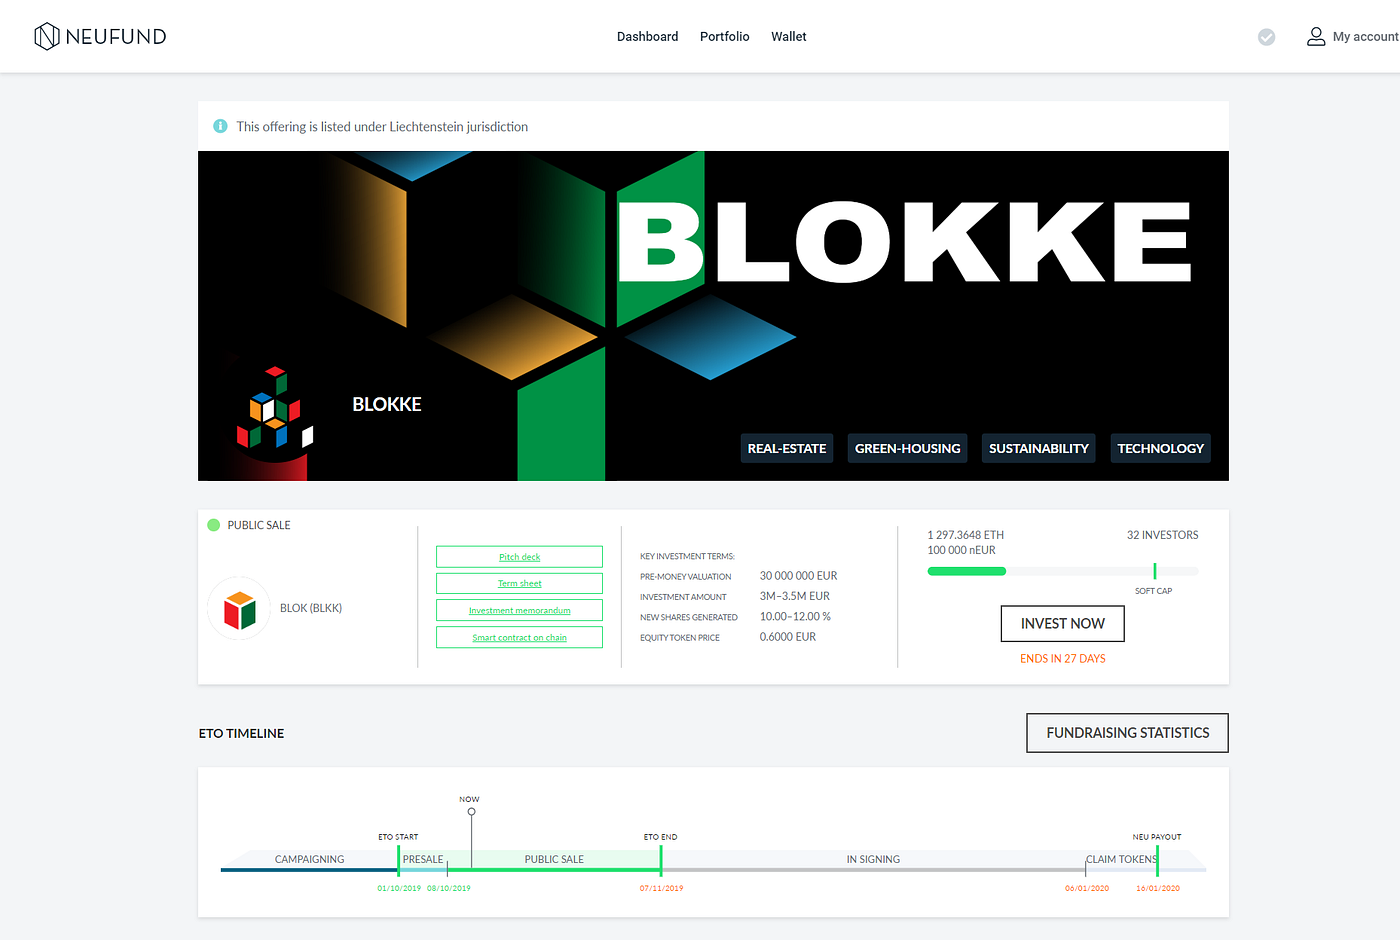The image size is (1400, 940).
Task: Click the verified checkmark icon in header
Action: click(x=1266, y=37)
